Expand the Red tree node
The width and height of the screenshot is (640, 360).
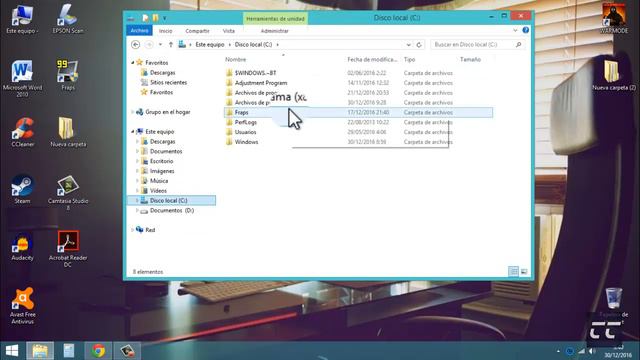pyautogui.click(x=133, y=230)
